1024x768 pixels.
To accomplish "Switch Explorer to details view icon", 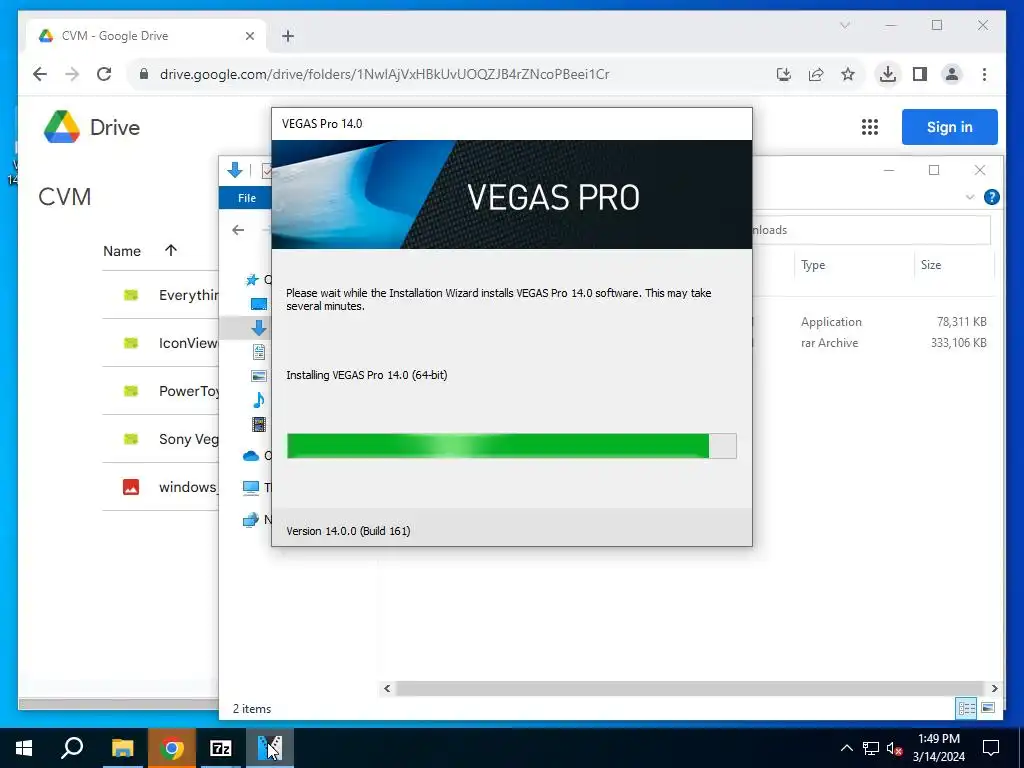I will (966, 708).
